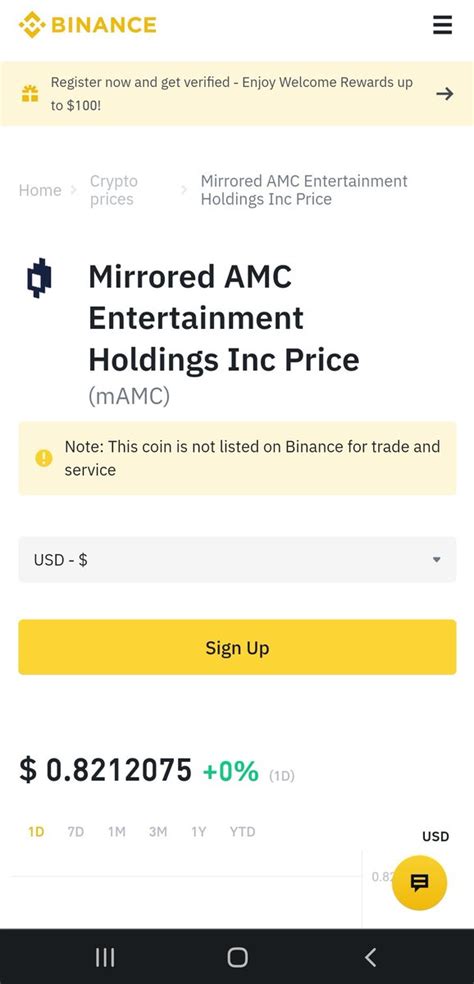Click the Binance logo
Image resolution: width=474 pixels, height=984 pixels.
click(87, 25)
